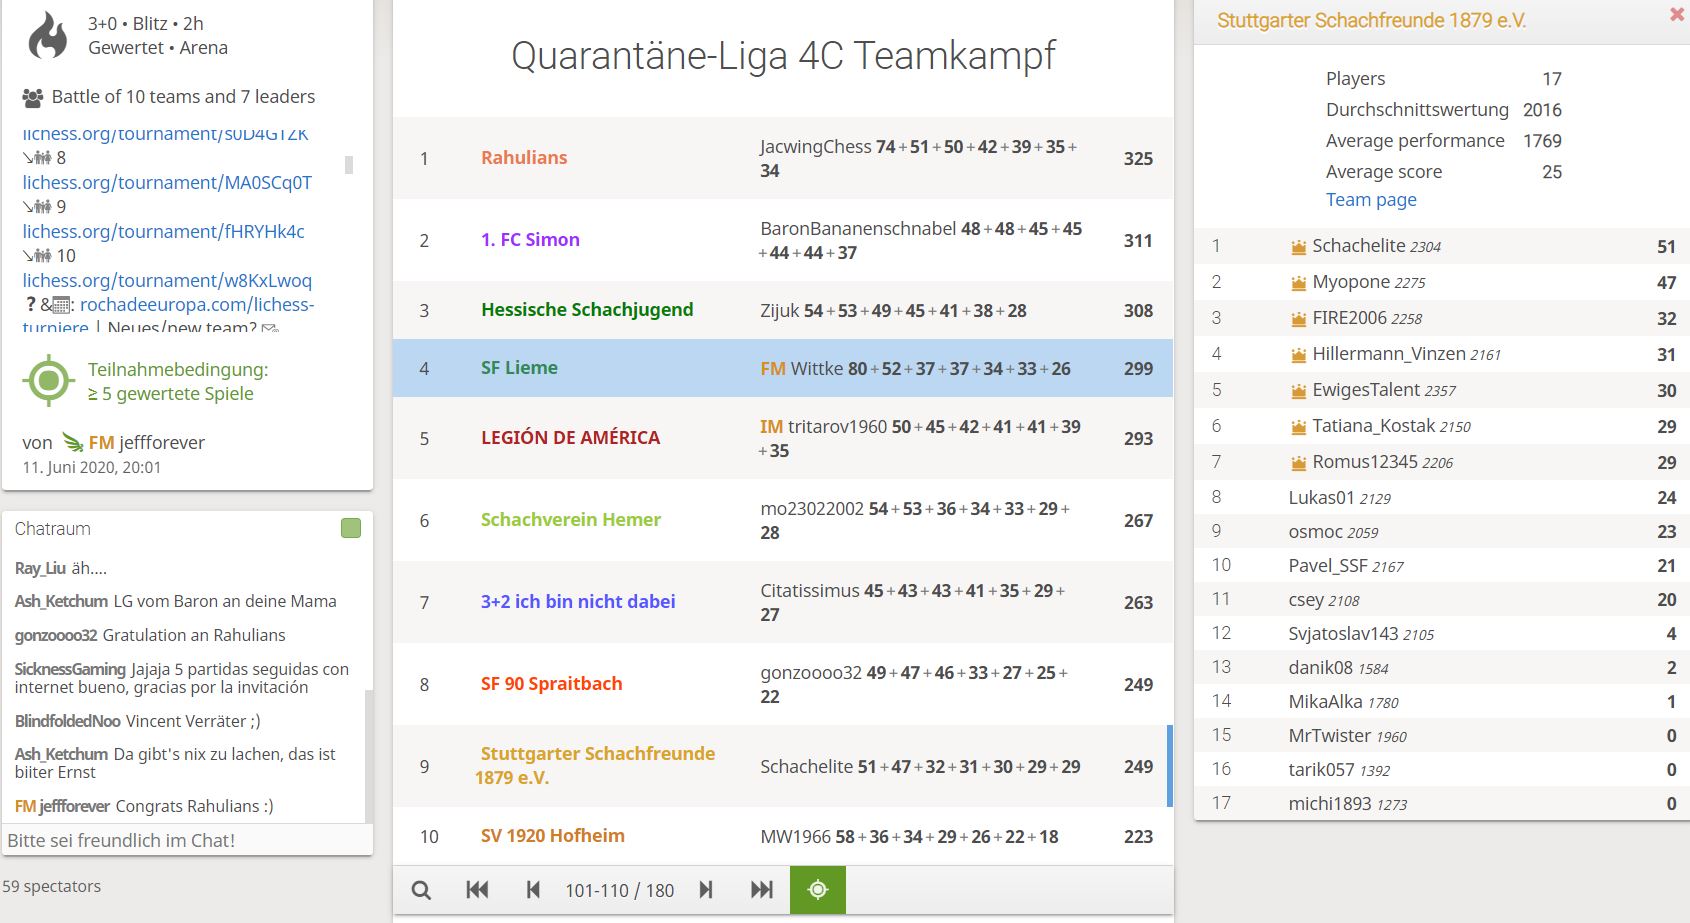The image size is (1690, 923).
Task: Click the Stuttgarter Schachfreunde panel title
Action: tap(1371, 20)
